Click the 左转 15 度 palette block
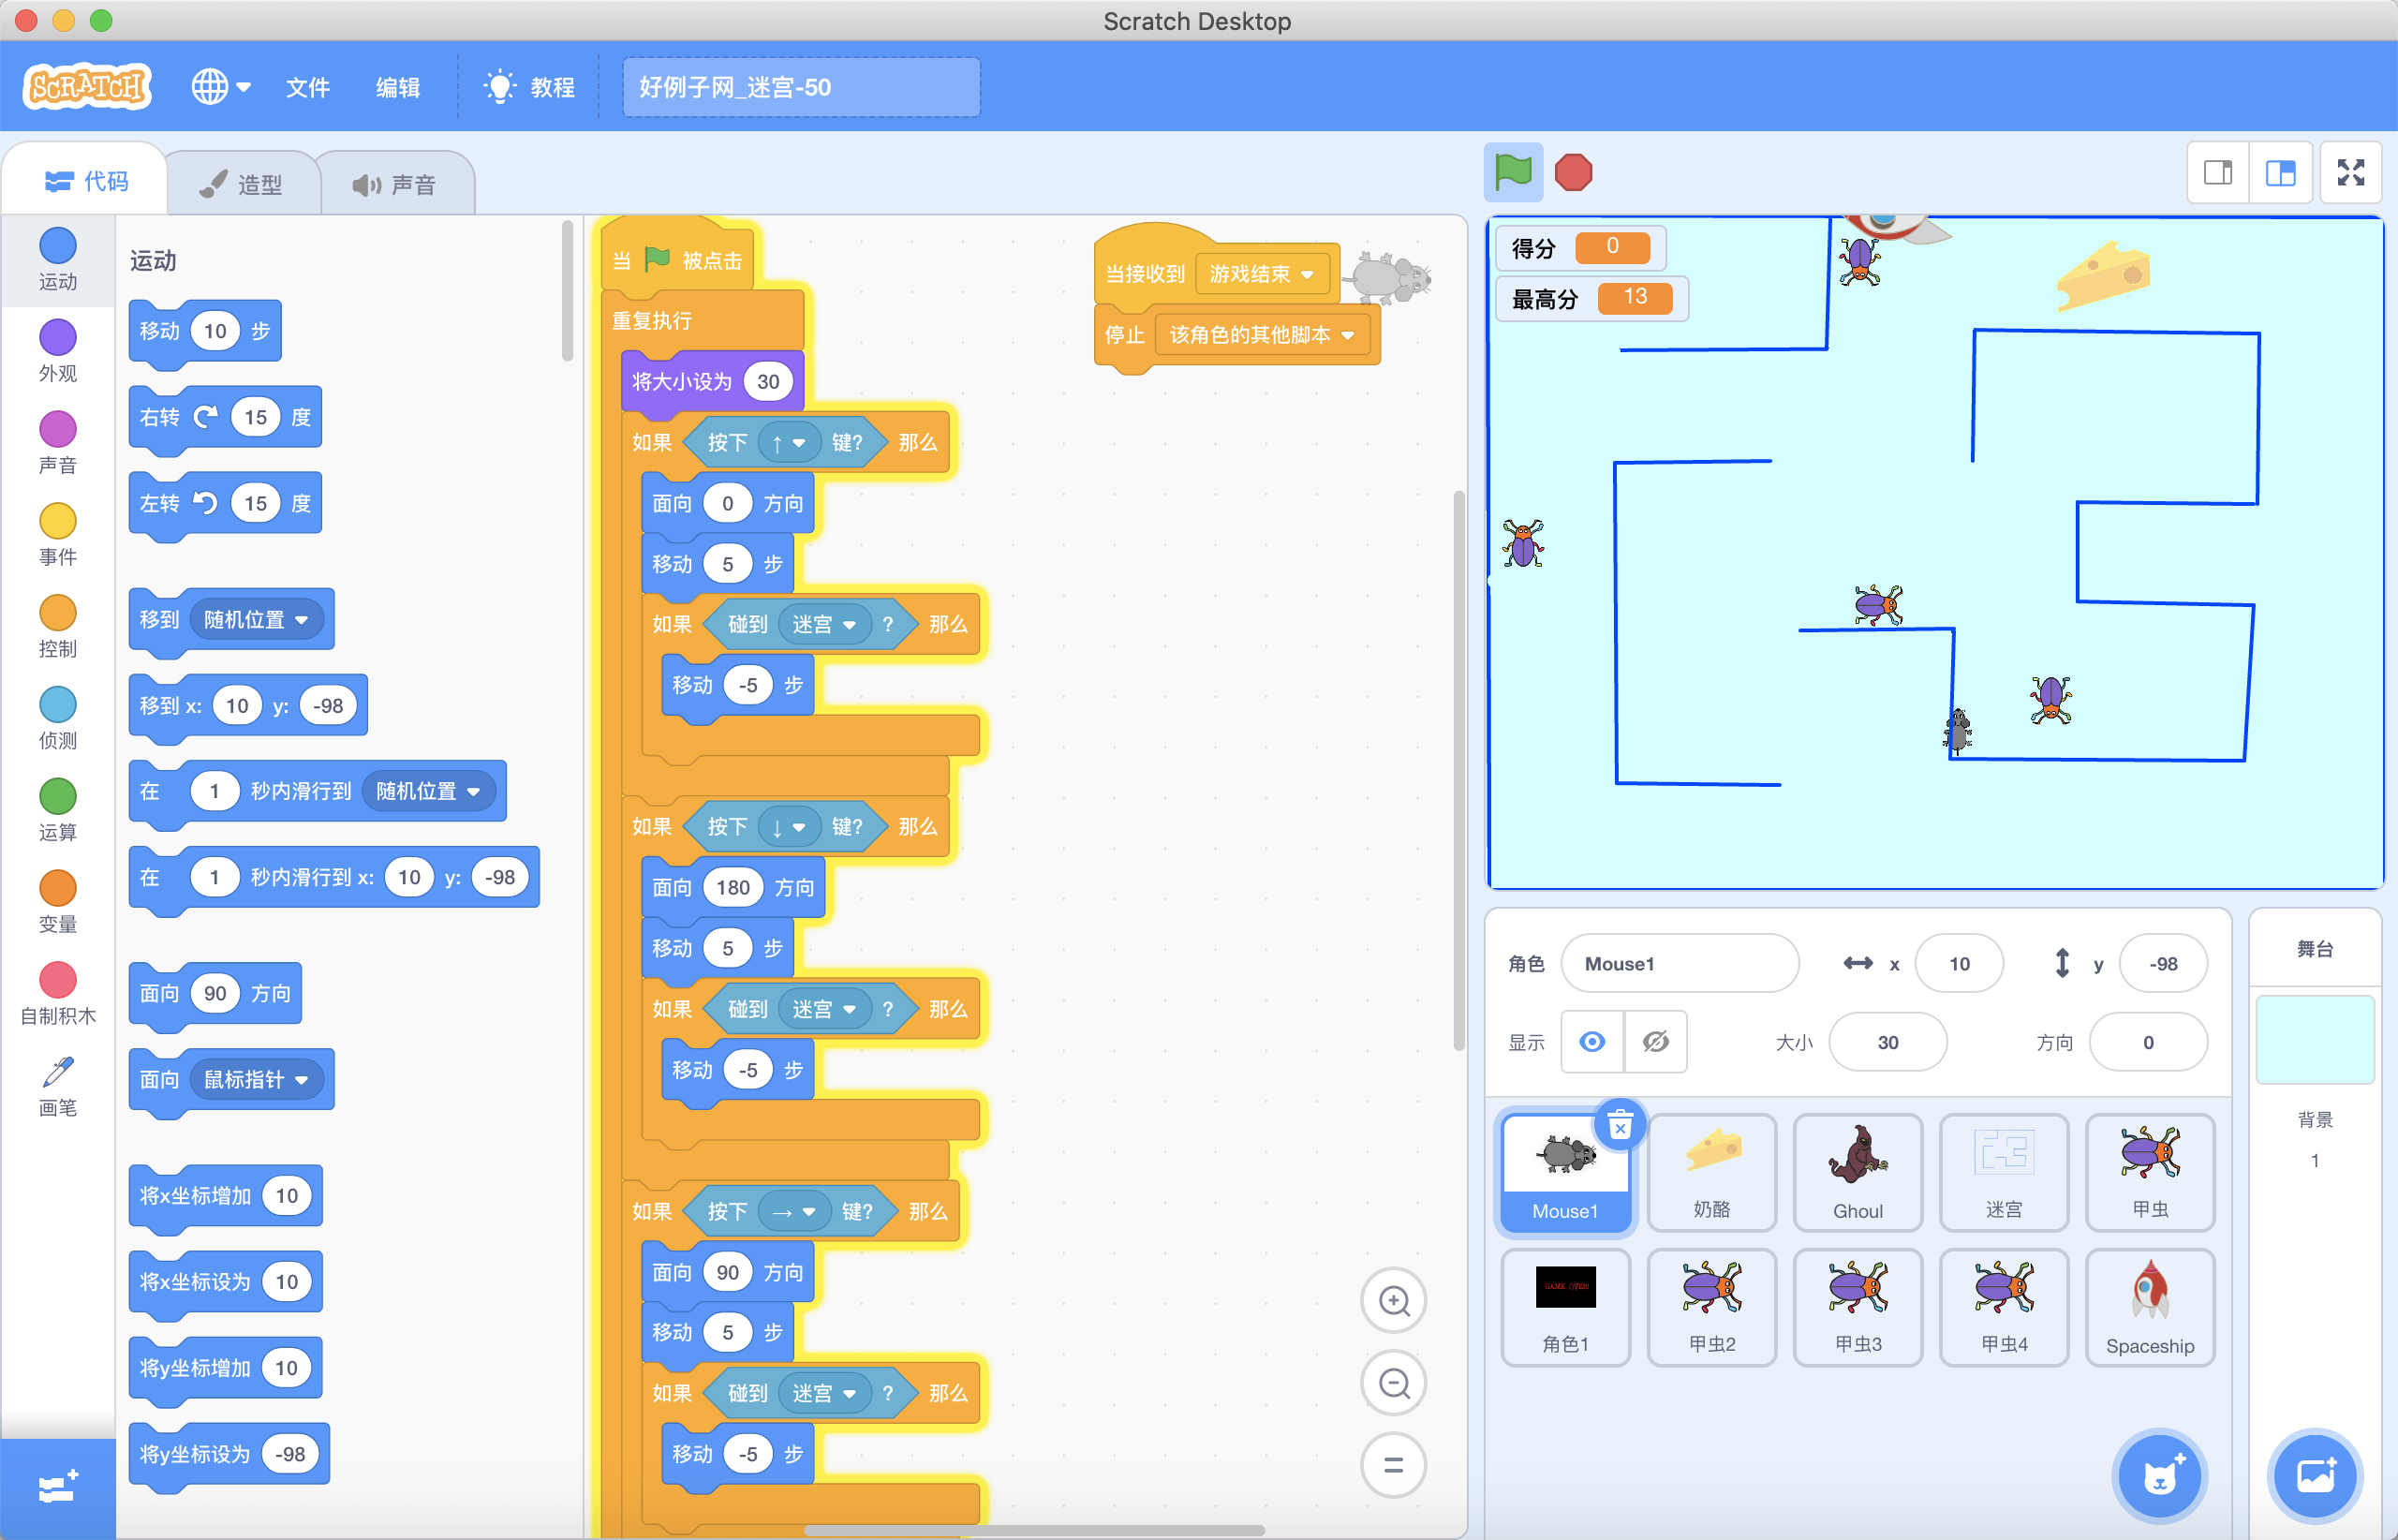 point(225,503)
